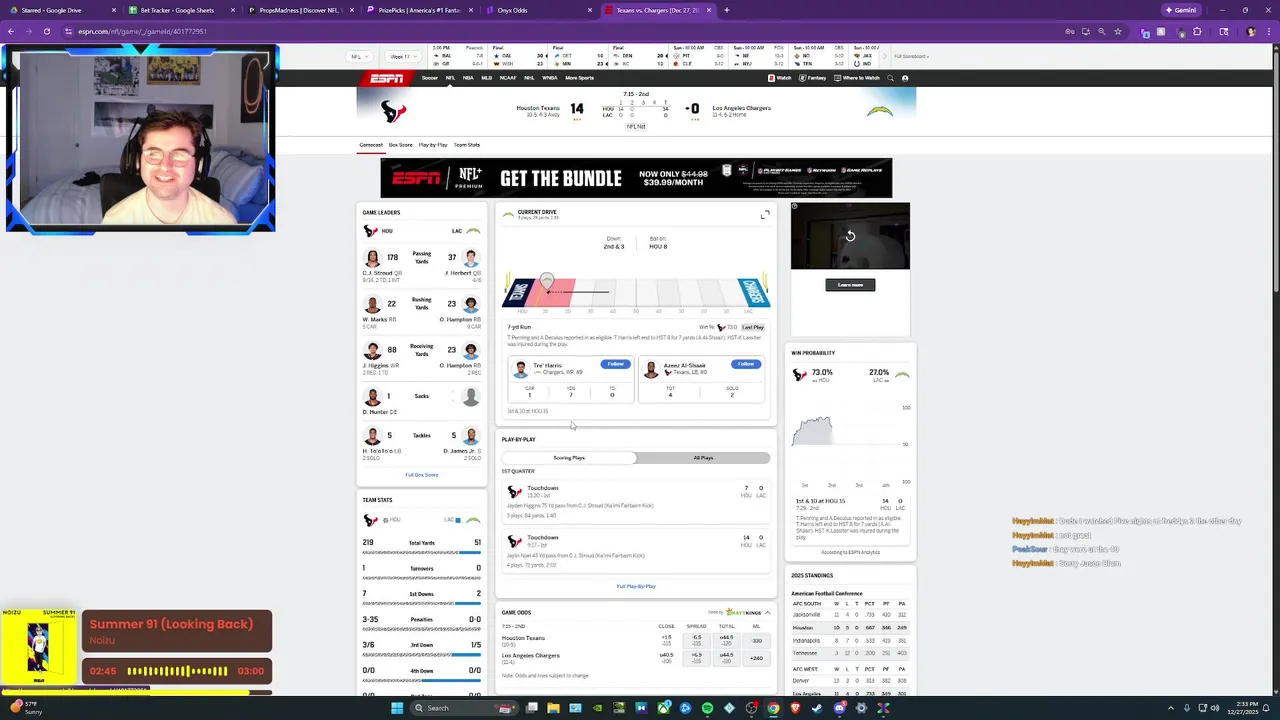Select the All Plays toggle
Image resolution: width=1280 pixels, height=720 pixels.
coord(703,458)
